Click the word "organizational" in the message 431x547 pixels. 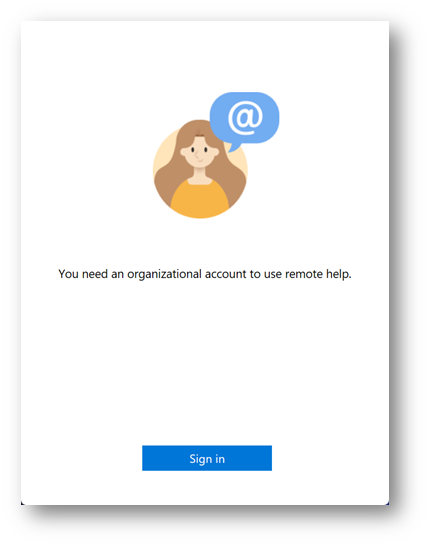(x=164, y=274)
